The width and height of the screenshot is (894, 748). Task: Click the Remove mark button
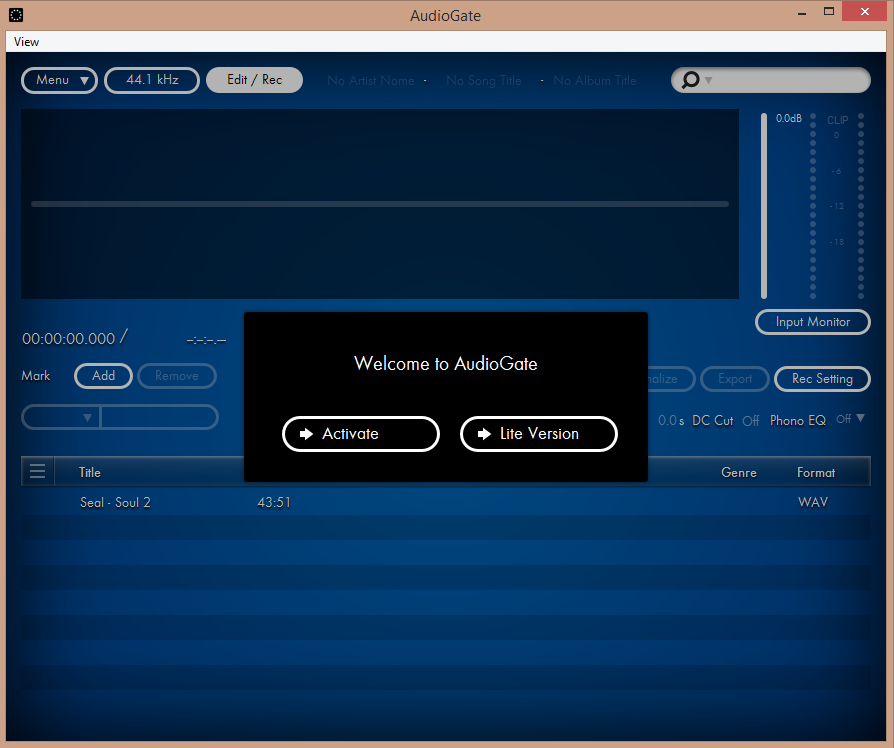[177, 376]
